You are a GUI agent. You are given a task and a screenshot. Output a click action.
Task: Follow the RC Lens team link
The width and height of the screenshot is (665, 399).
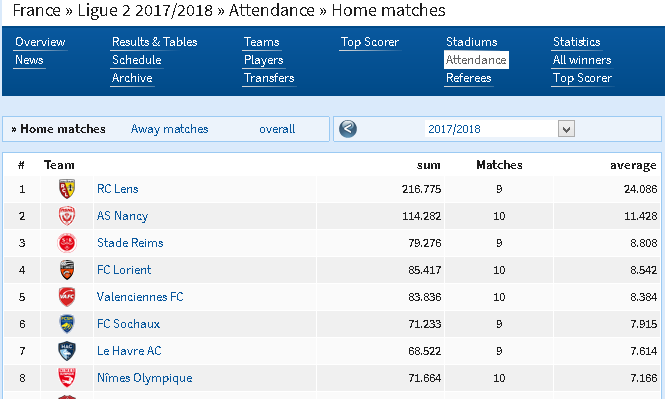(117, 189)
